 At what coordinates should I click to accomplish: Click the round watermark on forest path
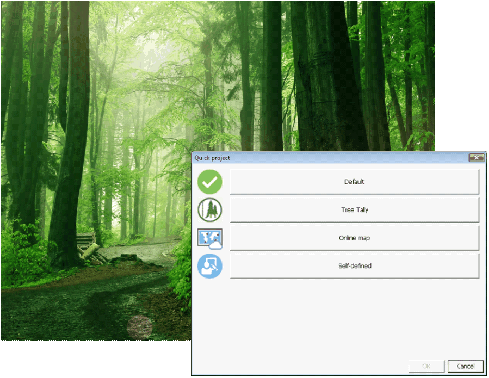tap(140, 326)
